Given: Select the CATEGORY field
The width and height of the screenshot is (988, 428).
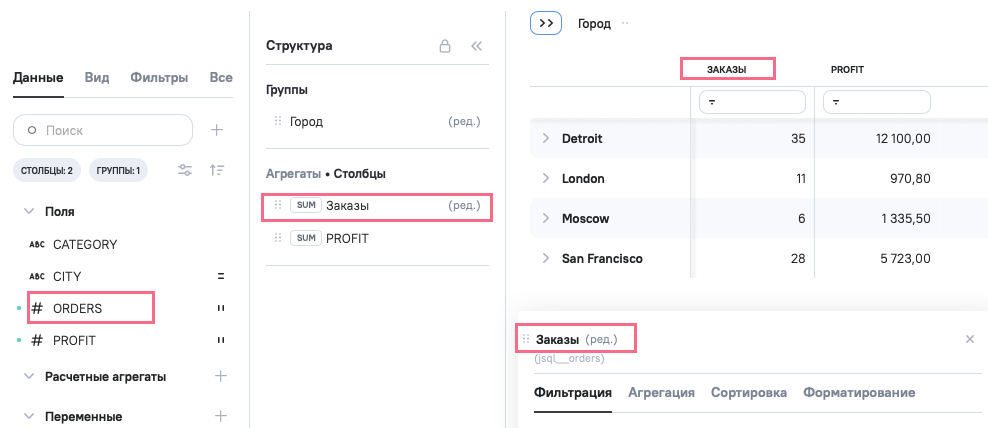Looking at the screenshot, I should click(85, 245).
